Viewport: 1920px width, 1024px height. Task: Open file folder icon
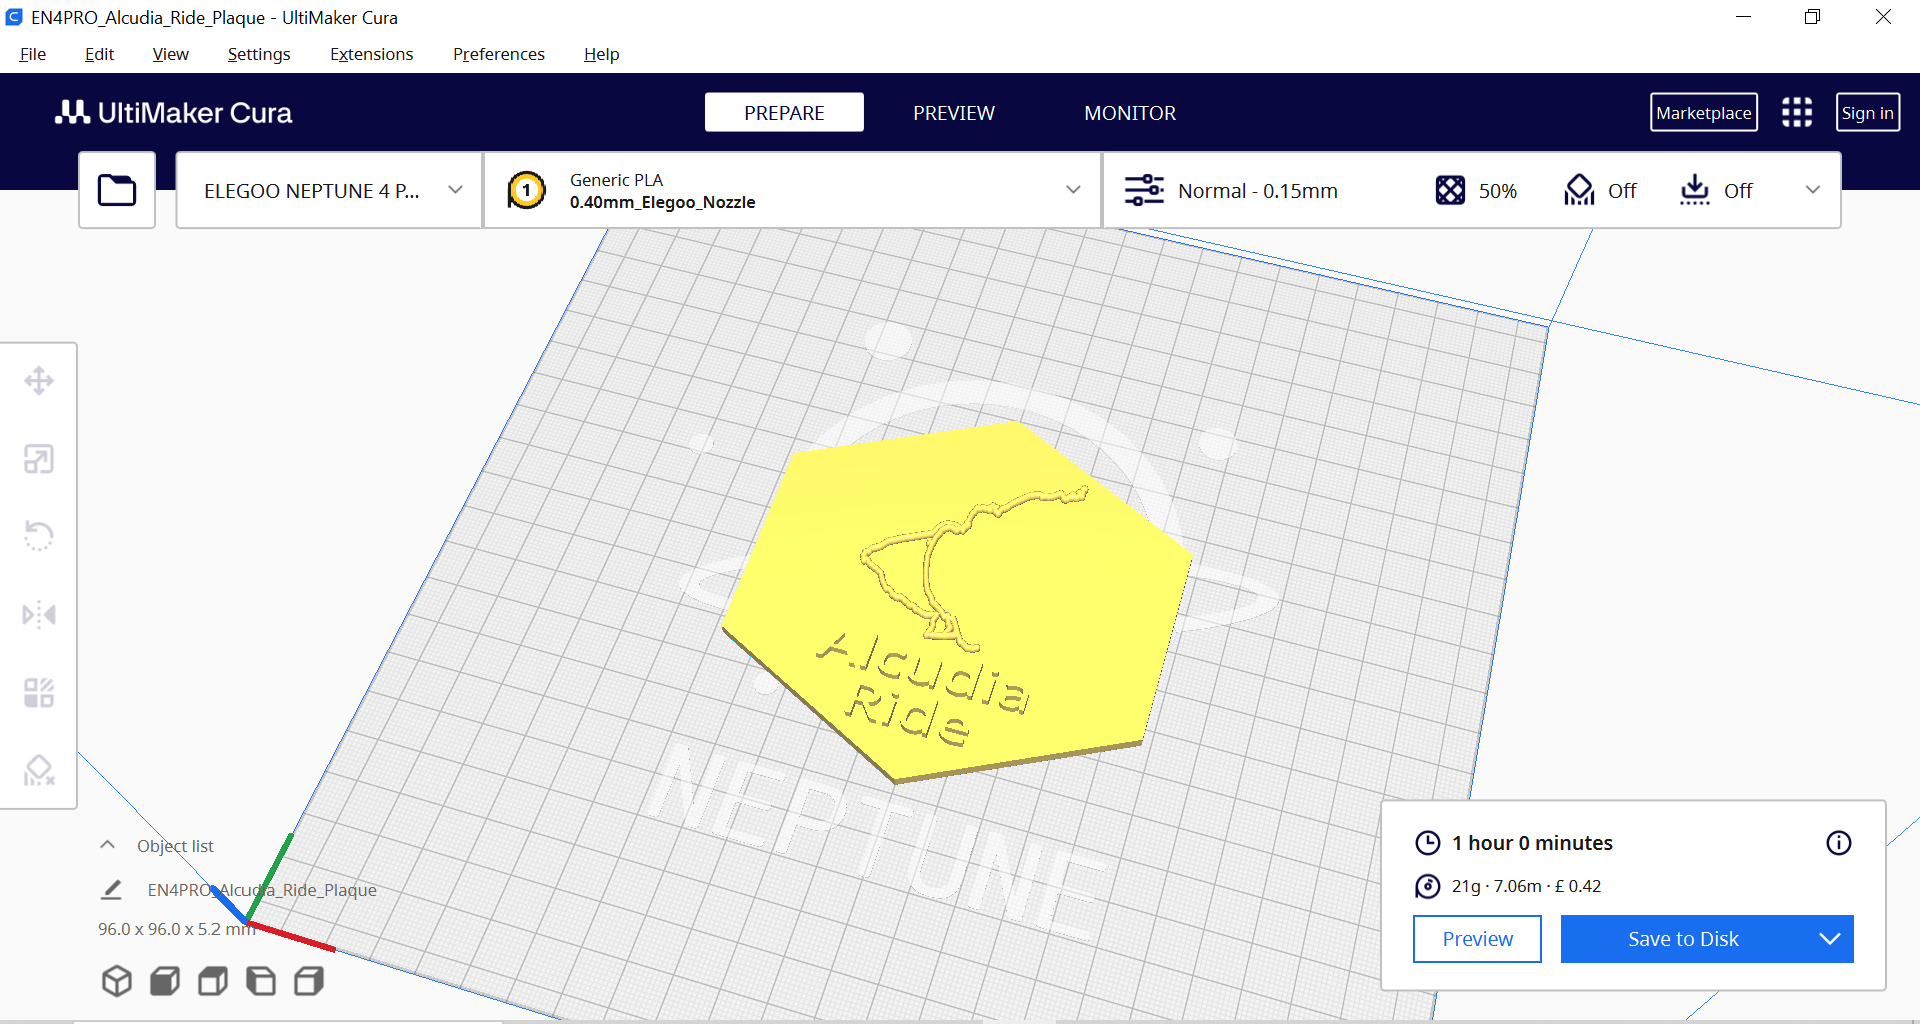(x=117, y=190)
